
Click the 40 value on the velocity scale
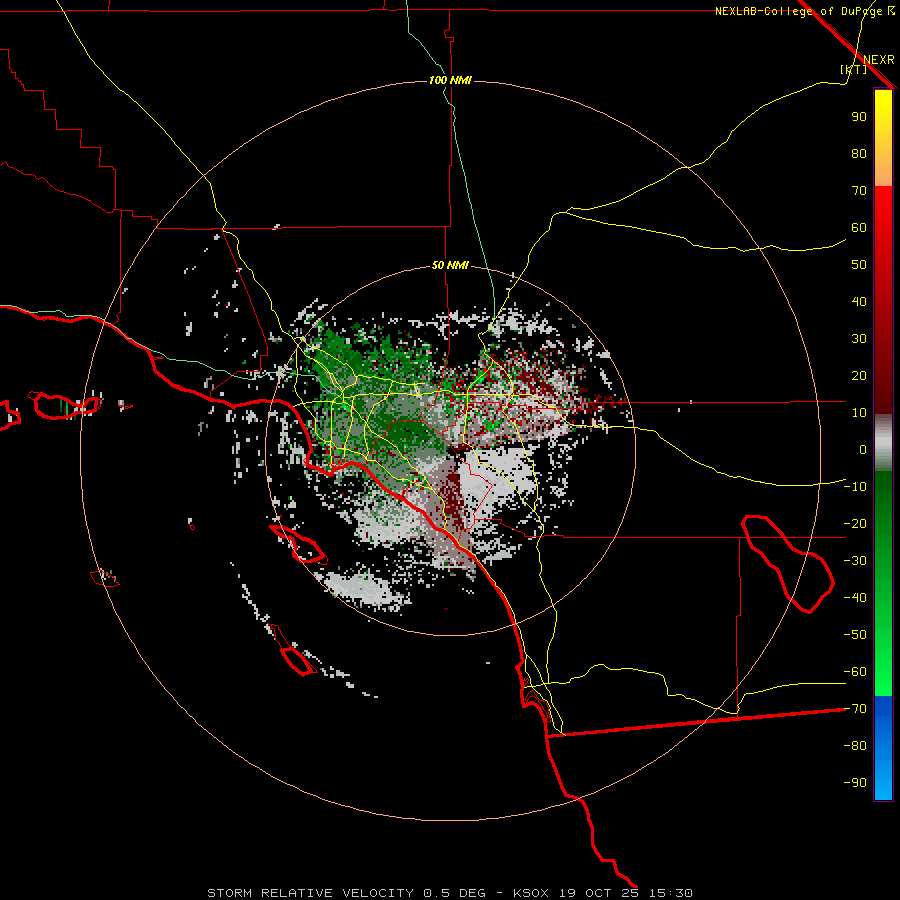click(x=859, y=302)
